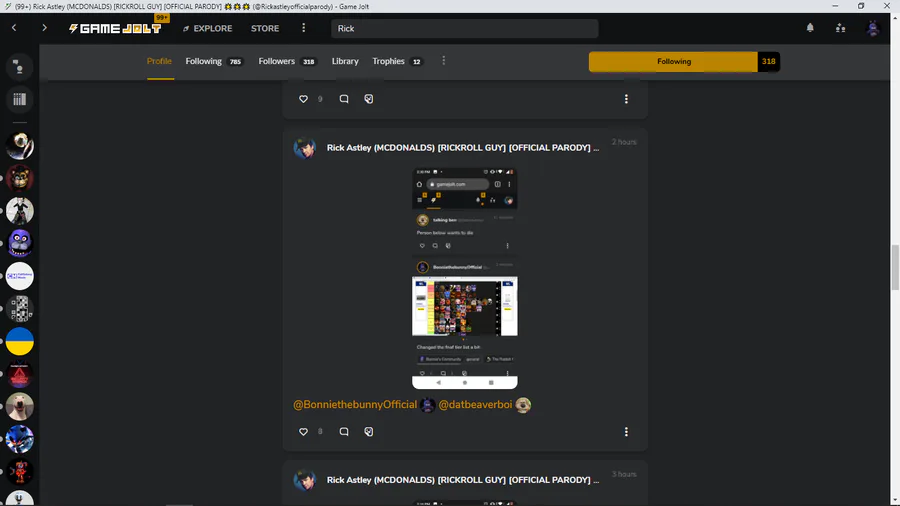Expand the profile tabs overflow menu
Screen dimensions: 900x506
[x=444, y=61]
